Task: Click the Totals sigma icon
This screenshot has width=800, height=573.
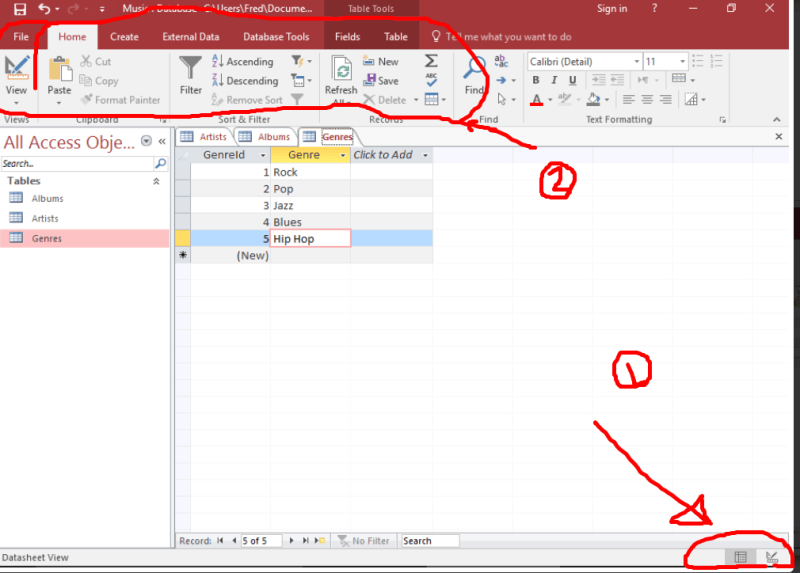Action: pyautogui.click(x=431, y=61)
